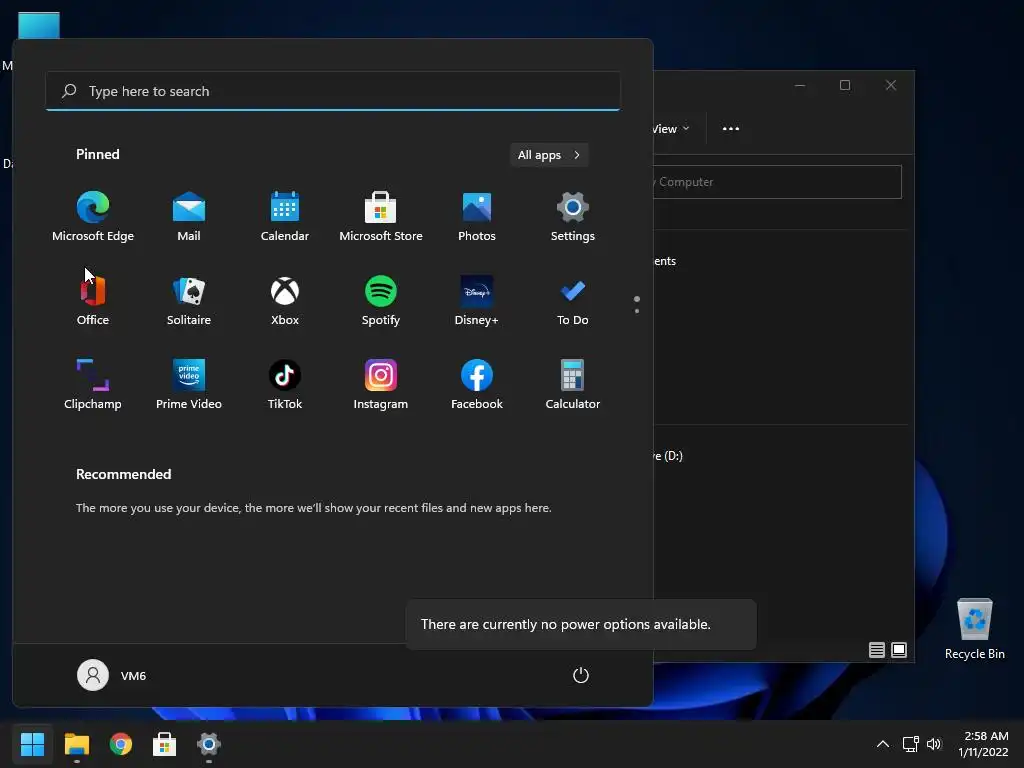Launch Google Chrome from the taskbar
The width and height of the screenshot is (1024, 768).
click(121, 744)
